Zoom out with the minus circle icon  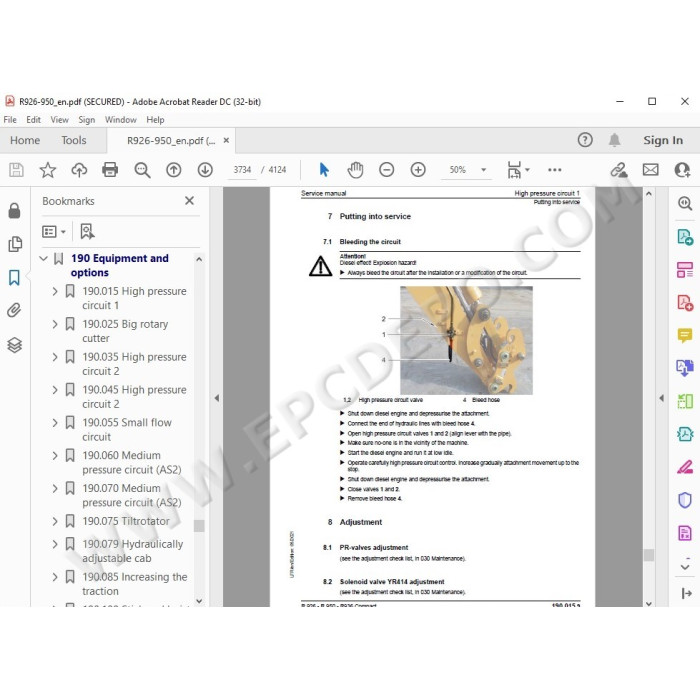point(387,170)
